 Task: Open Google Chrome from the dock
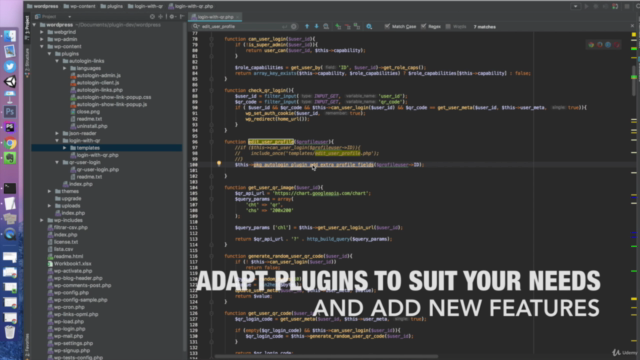(10, 143)
